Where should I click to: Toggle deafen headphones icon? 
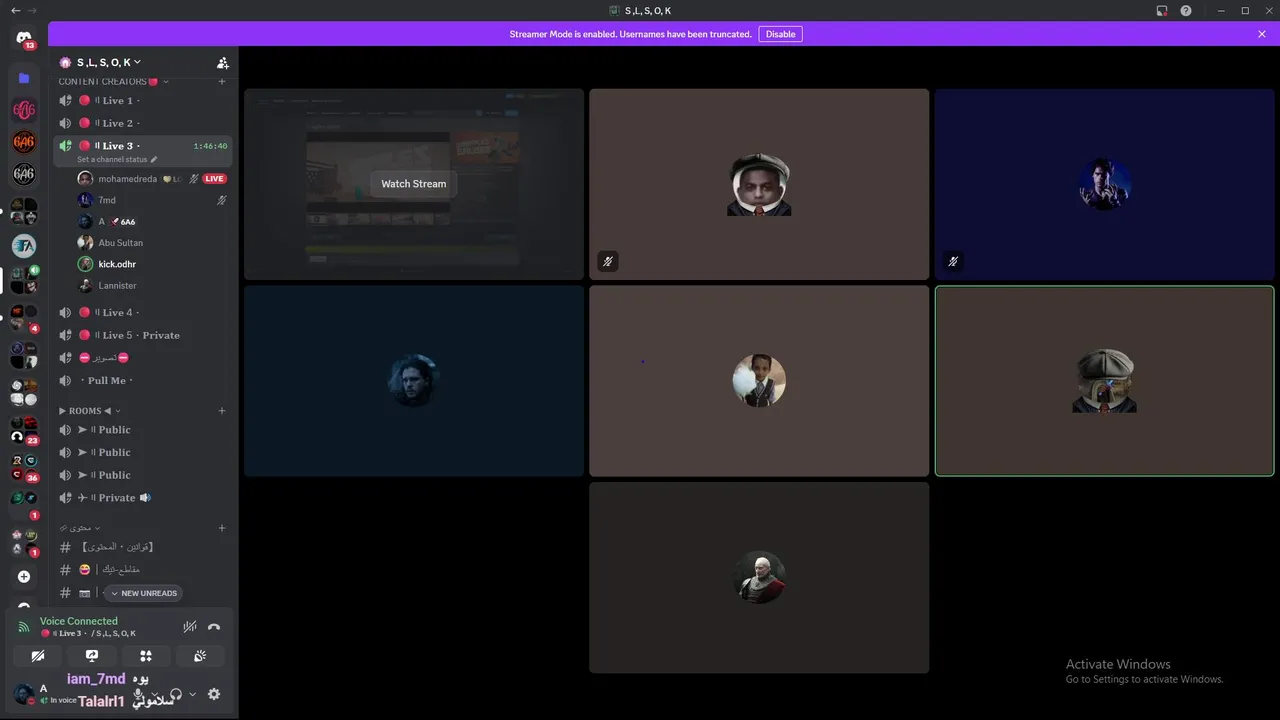[x=176, y=694]
